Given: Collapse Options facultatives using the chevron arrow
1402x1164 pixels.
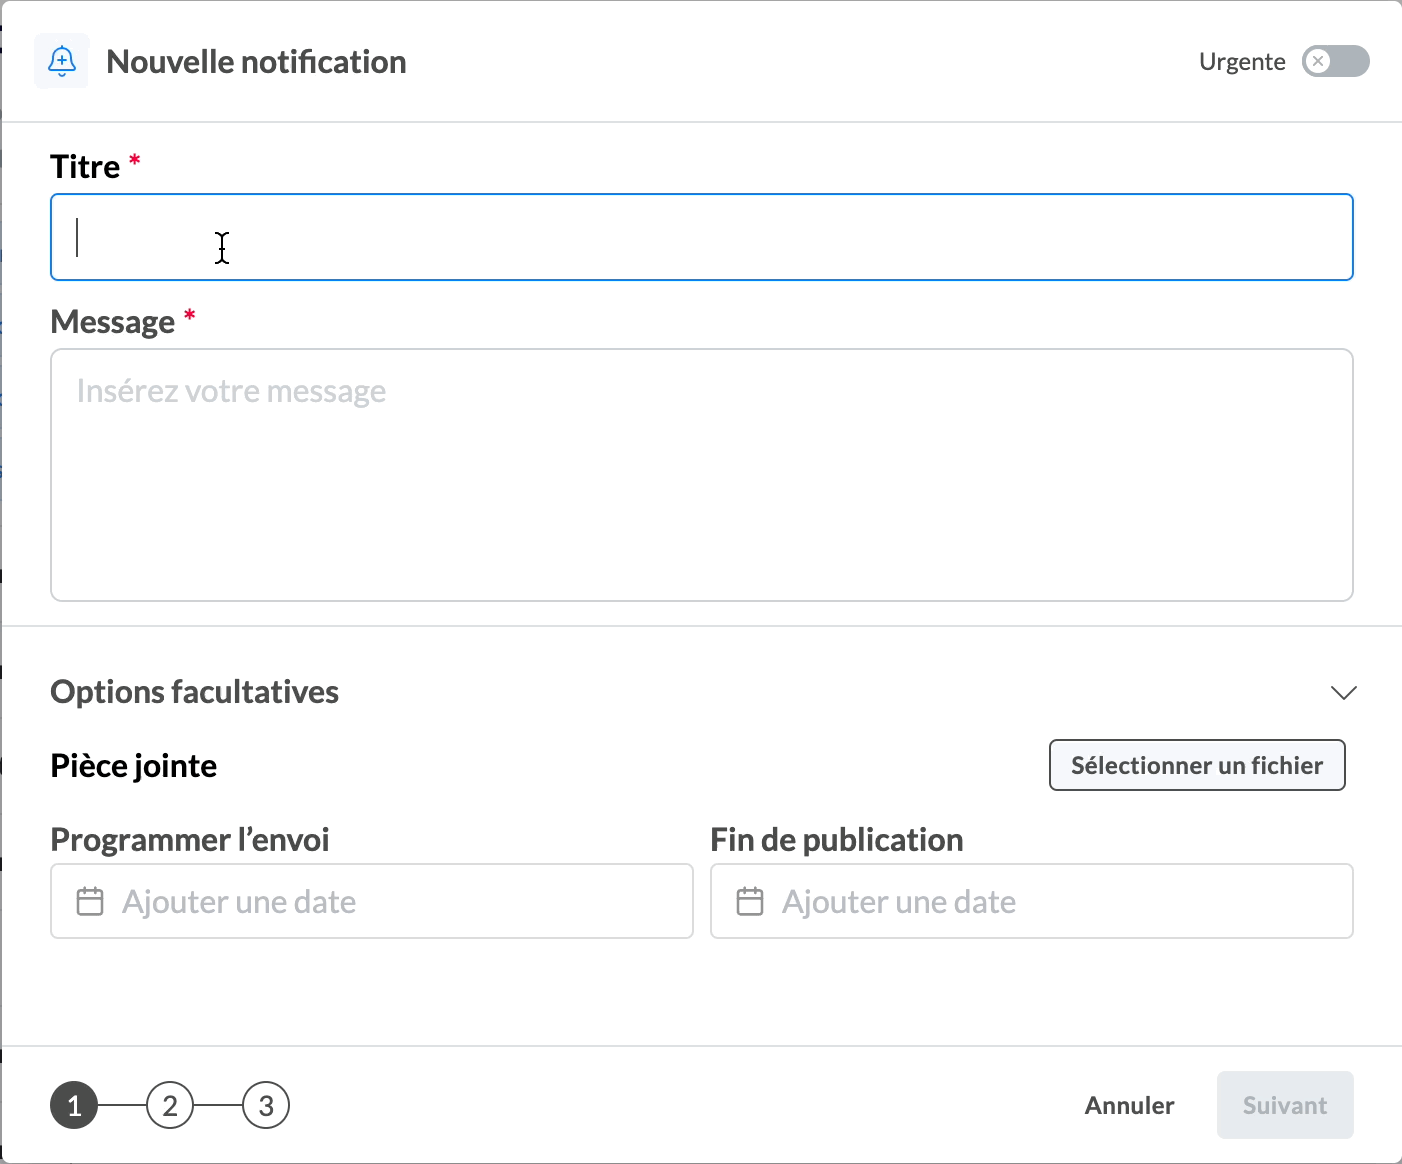Looking at the screenshot, I should (1343, 693).
